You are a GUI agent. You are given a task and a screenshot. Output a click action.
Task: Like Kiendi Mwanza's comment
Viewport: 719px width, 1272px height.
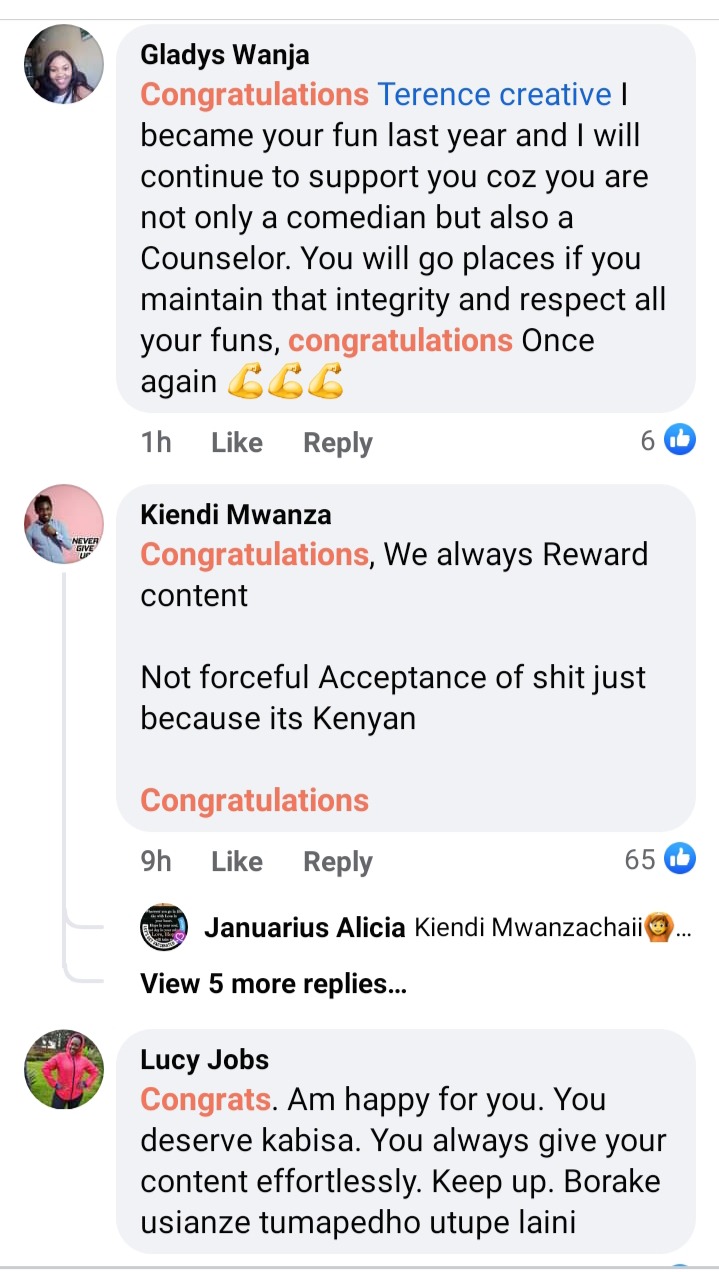pyautogui.click(x=237, y=862)
